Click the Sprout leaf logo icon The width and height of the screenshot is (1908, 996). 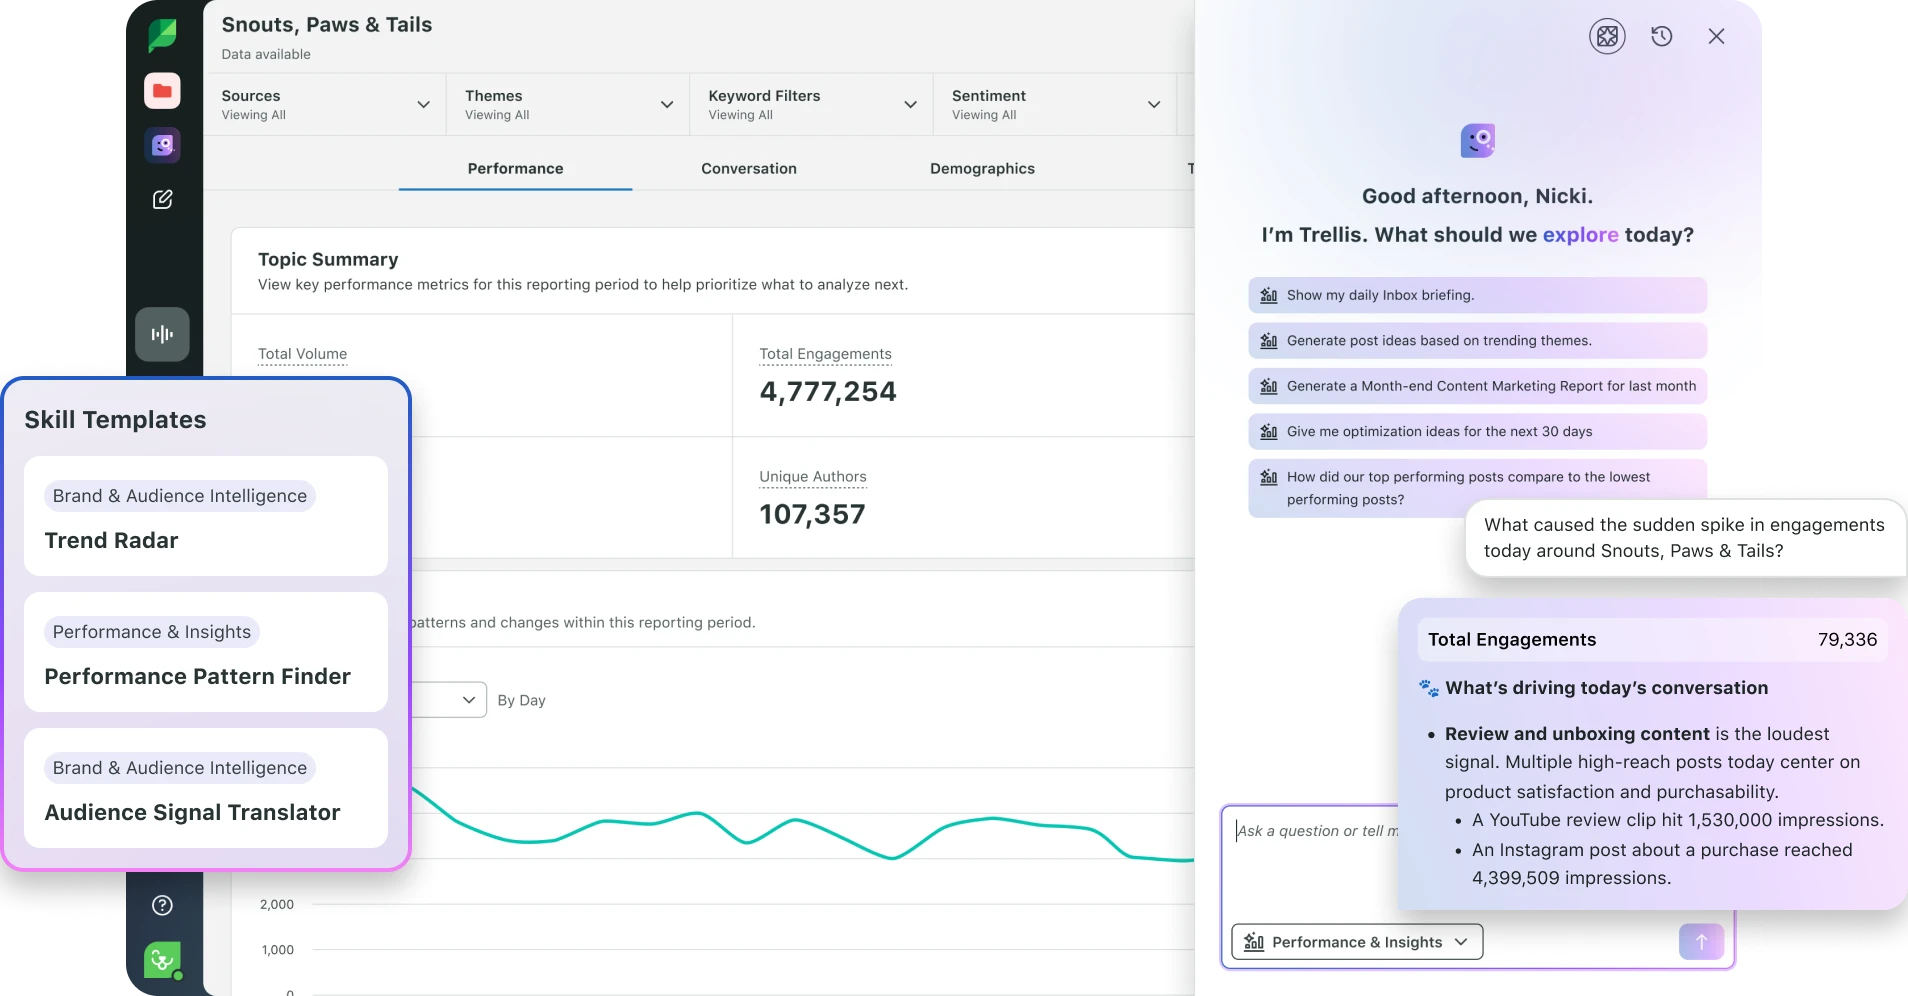click(162, 35)
